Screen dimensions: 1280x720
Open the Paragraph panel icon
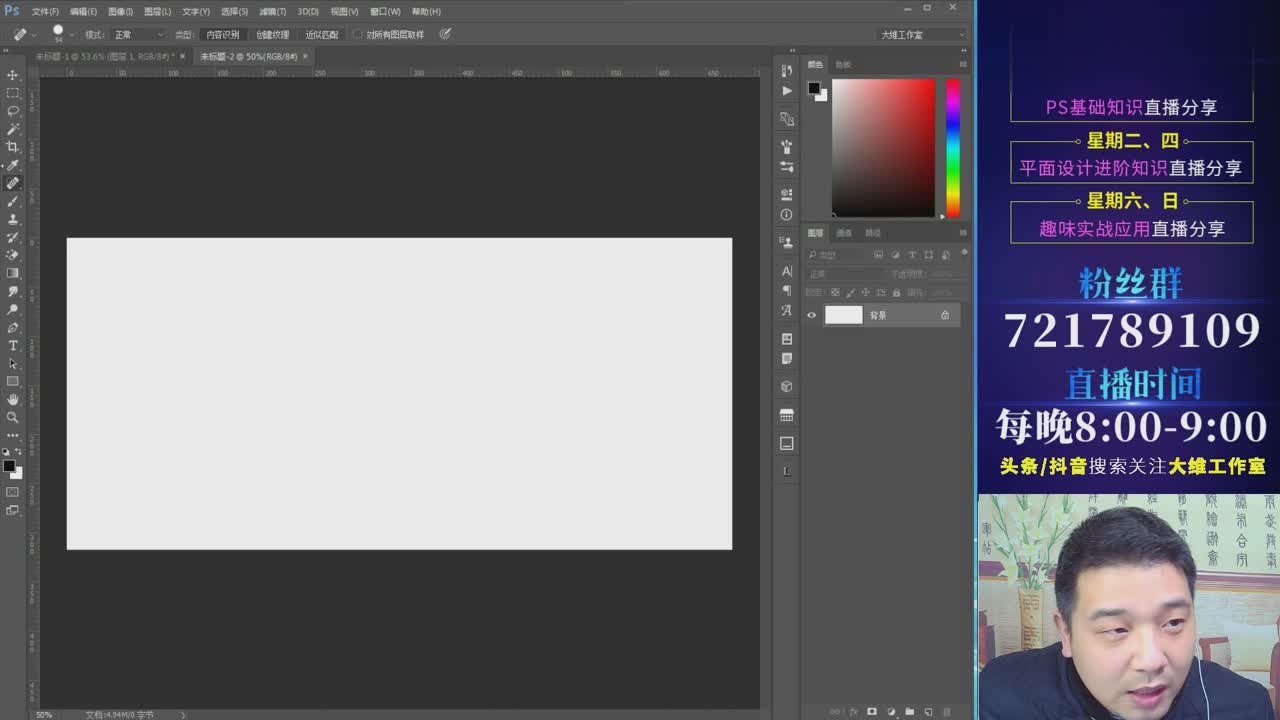(787, 290)
